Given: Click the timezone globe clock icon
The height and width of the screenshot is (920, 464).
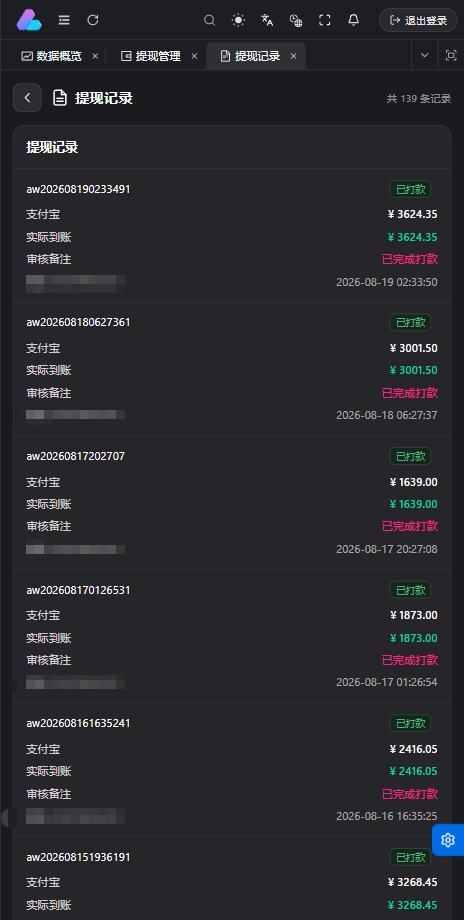Looking at the screenshot, I should click(x=296, y=21).
